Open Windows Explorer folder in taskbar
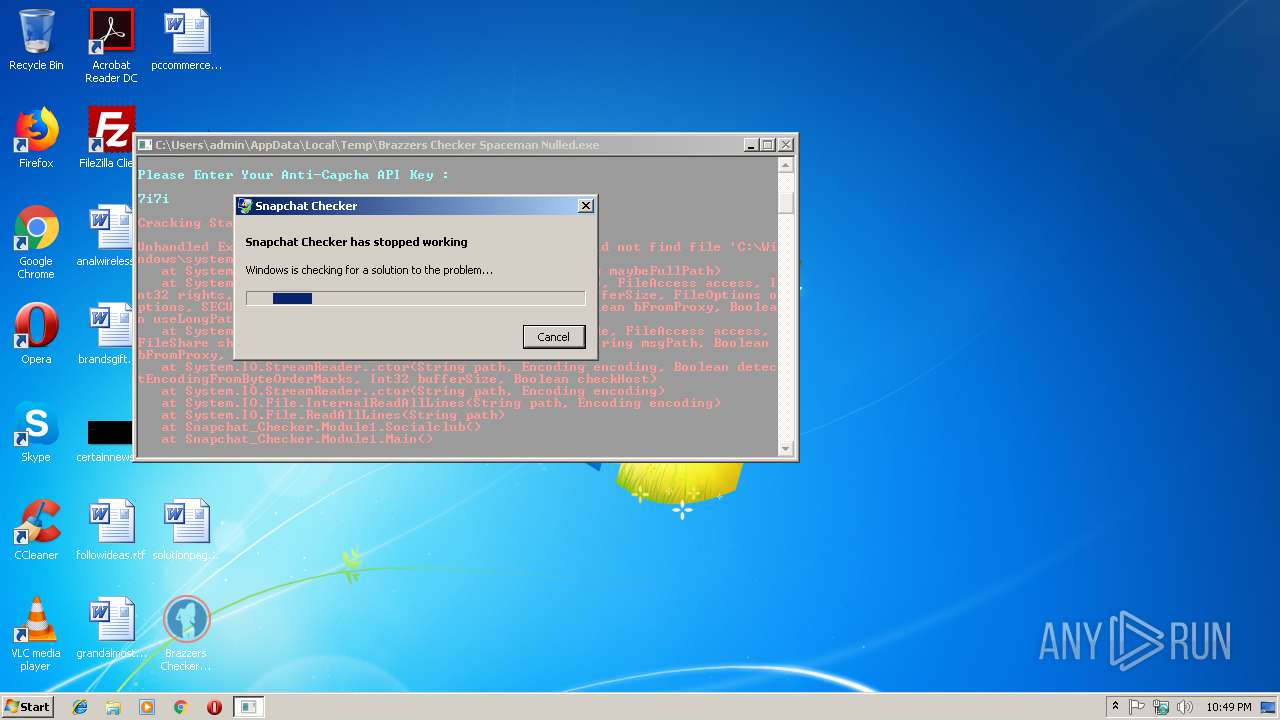Screen dimensions: 1280x720 (x=113, y=707)
